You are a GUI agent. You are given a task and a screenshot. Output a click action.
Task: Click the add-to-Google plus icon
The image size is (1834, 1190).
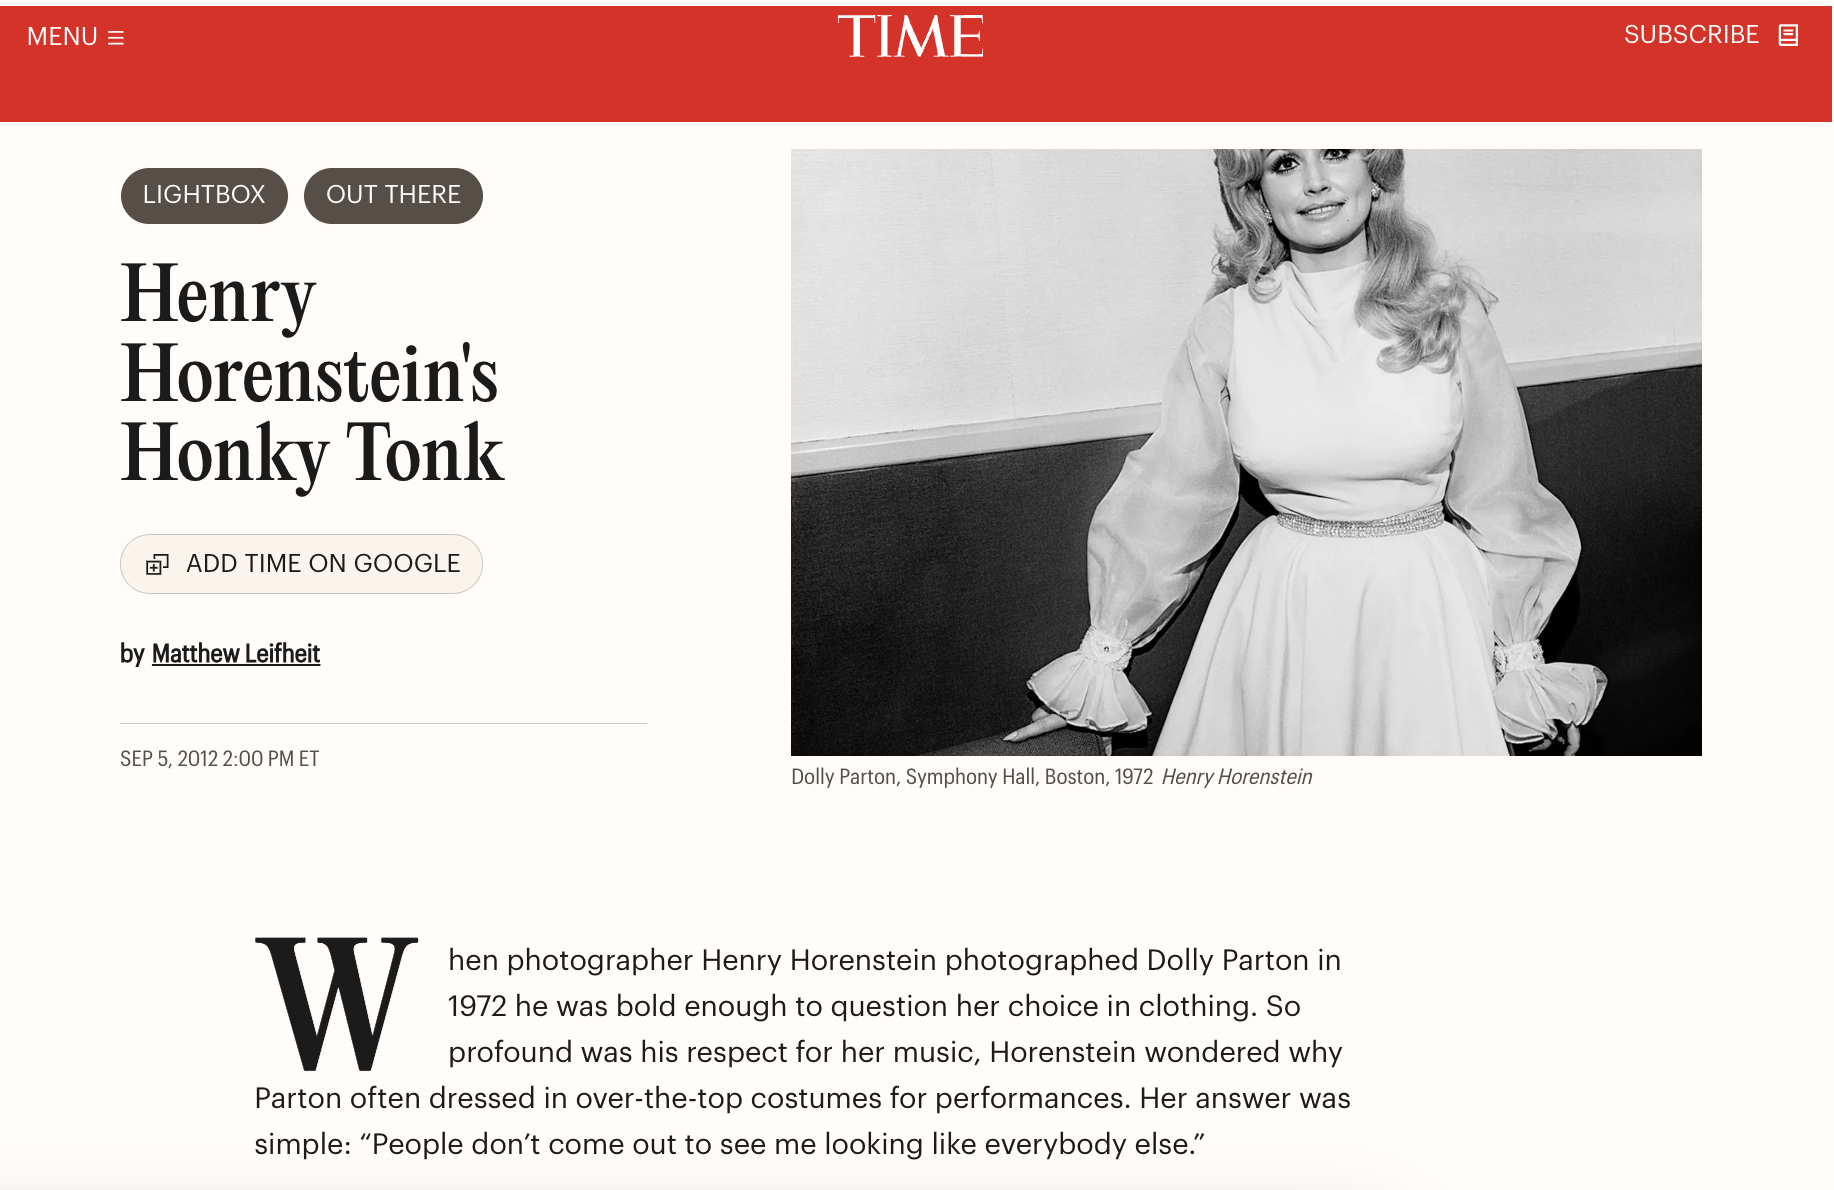coord(157,565)
